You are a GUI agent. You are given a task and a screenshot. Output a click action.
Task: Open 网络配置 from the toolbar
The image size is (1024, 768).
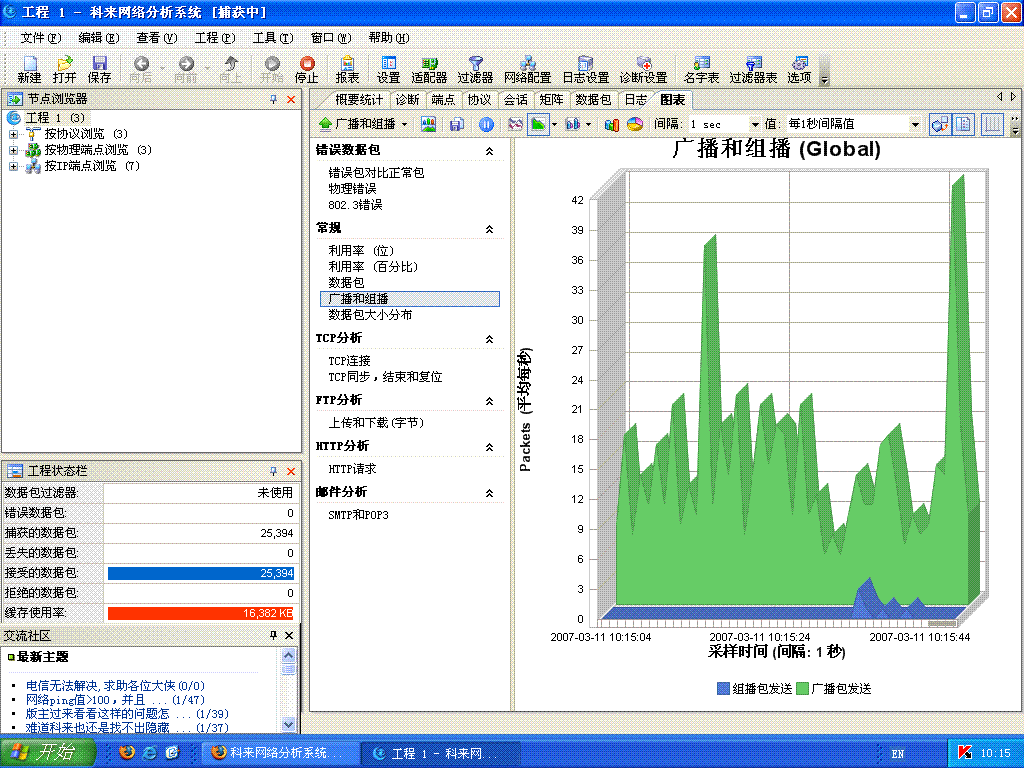(530, 62)
